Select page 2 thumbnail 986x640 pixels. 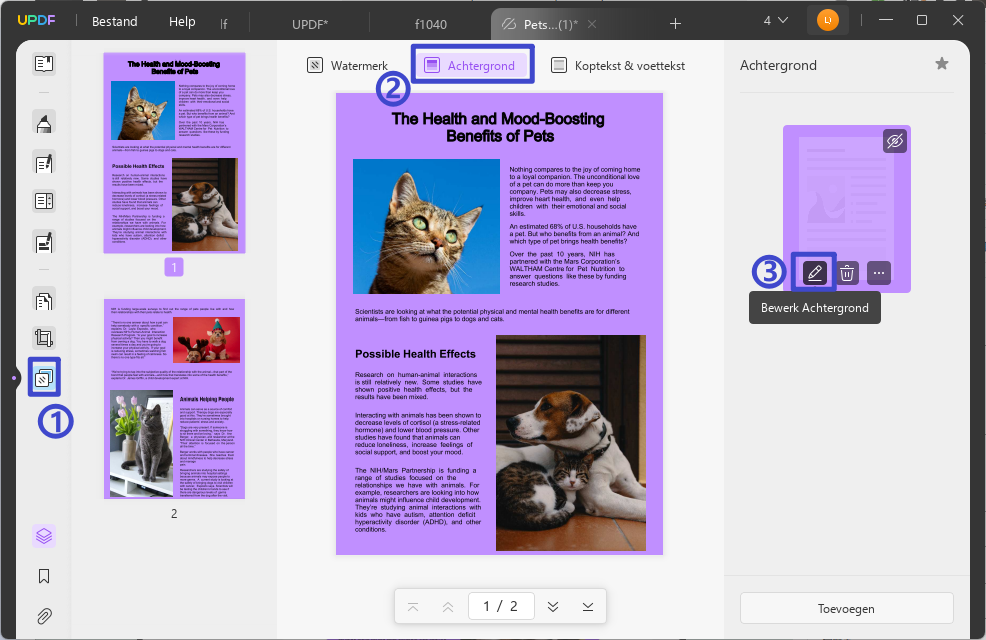pyautogui.click(x=174, y=399)
